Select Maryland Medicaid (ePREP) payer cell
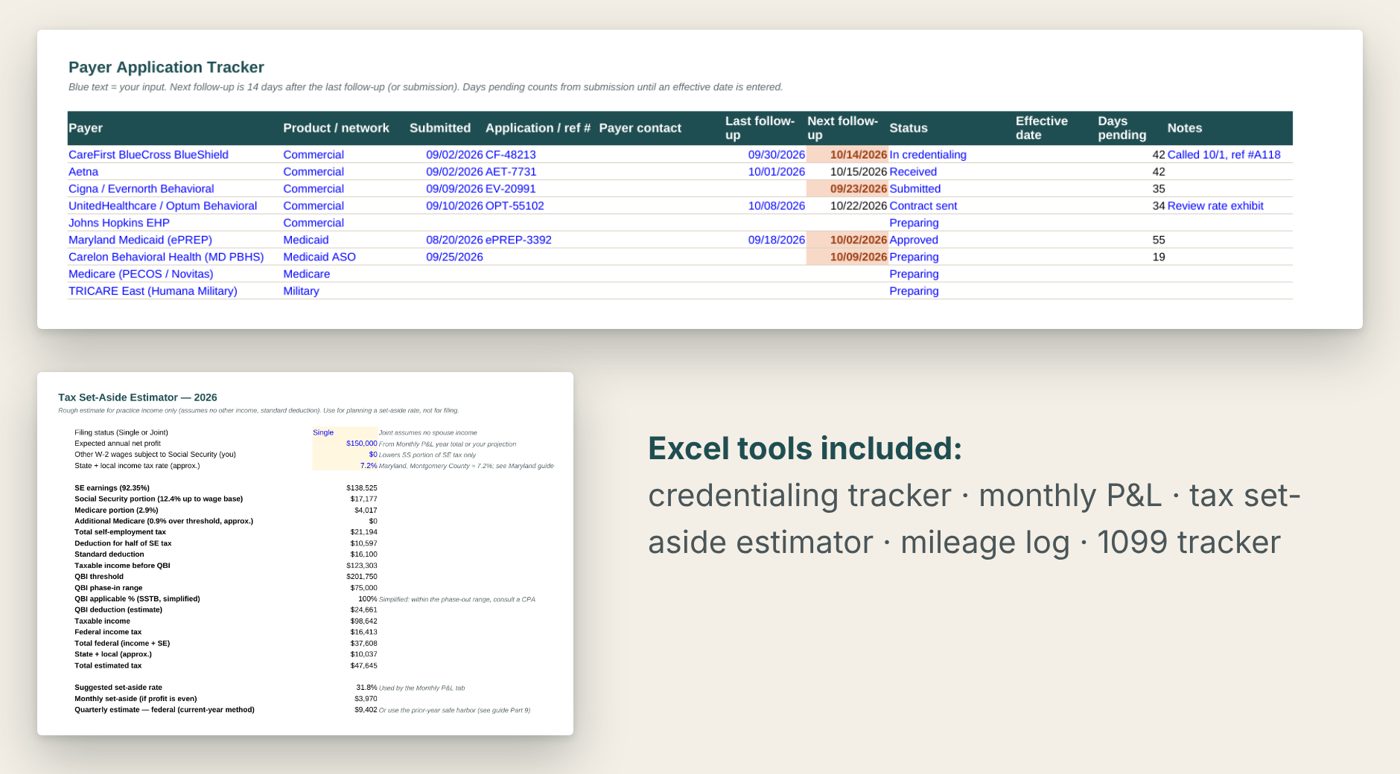 coord(140,240)
